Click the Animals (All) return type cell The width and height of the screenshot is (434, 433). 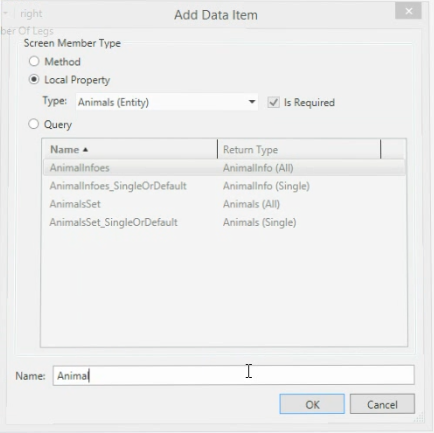(x=251, y=204)
